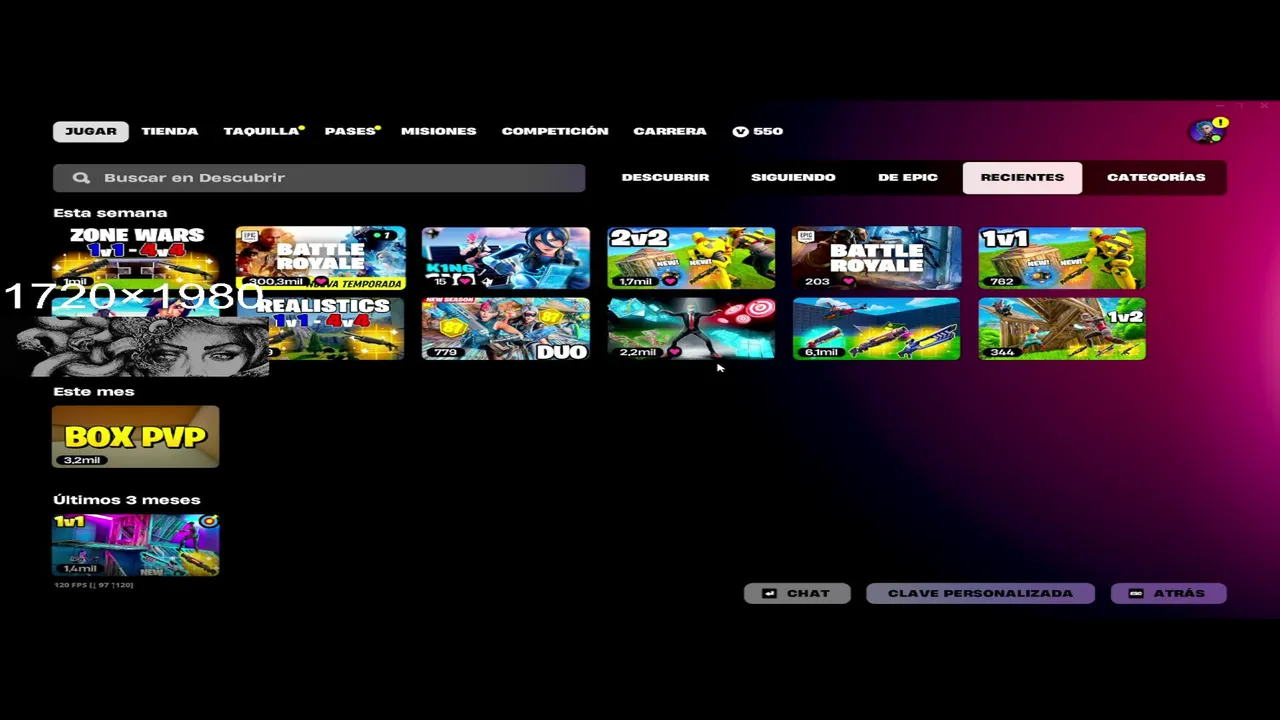Click the key icon in ATRÁS button
The height and width of the screenshot is (720, 1280).
pyautogui.click(x=1136, y=593)
